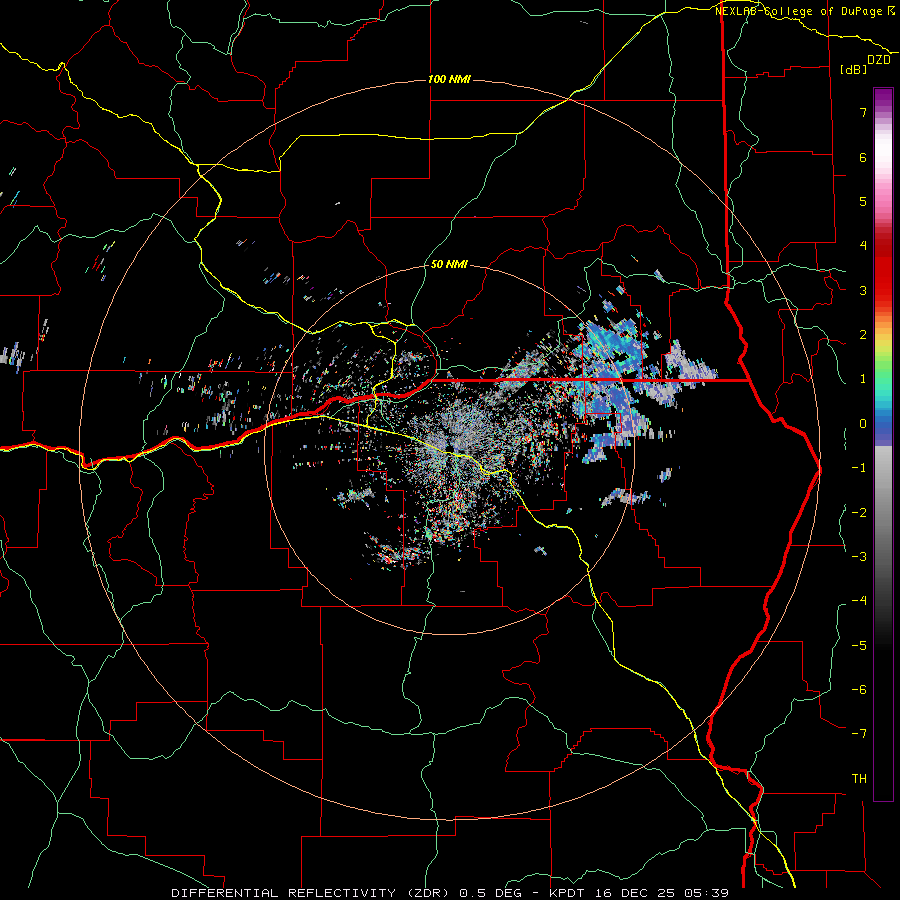Click the NEXLAB-College of DuPage watermark text
Screen dimensions: 900x900
pos(804,11)
